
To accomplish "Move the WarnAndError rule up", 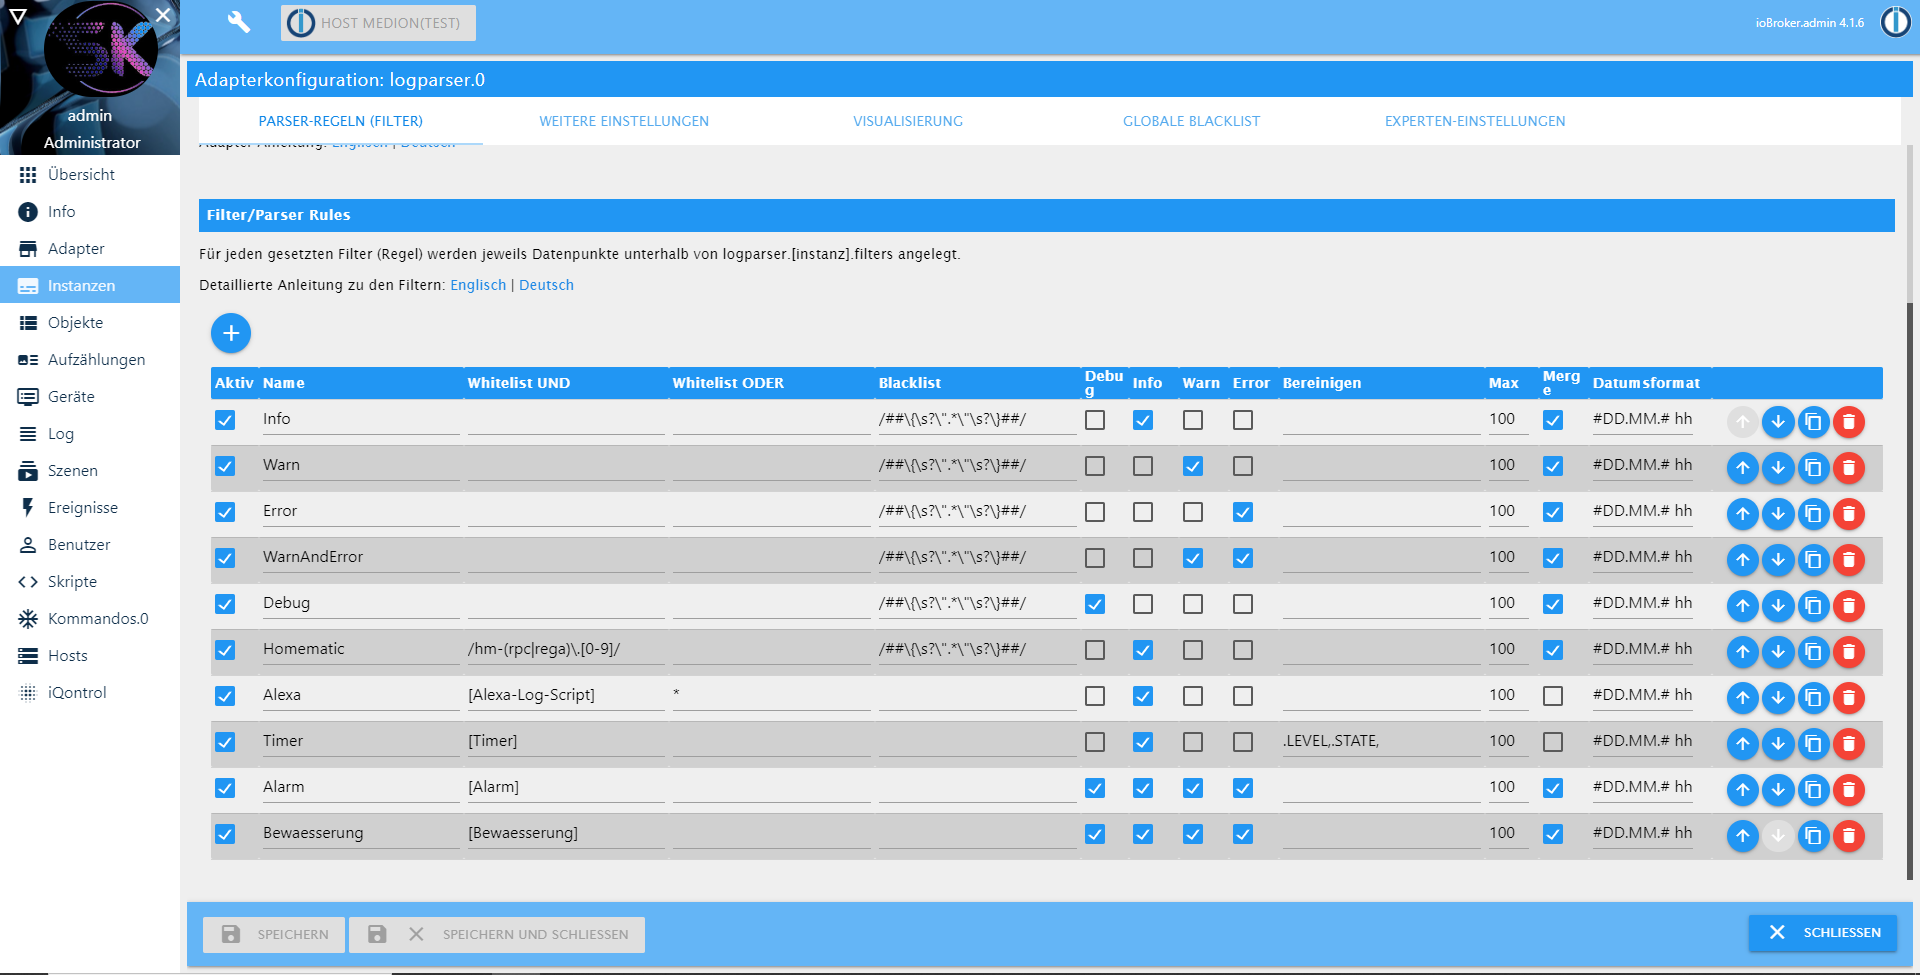I will (1742, 560).
